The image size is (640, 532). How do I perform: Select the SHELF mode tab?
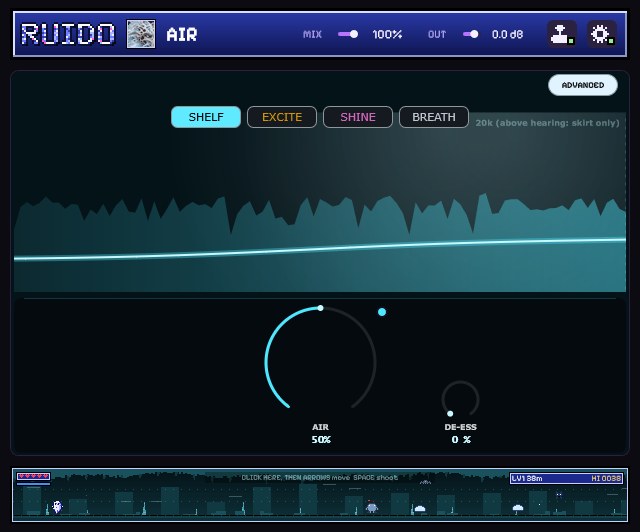pos(206,117)
